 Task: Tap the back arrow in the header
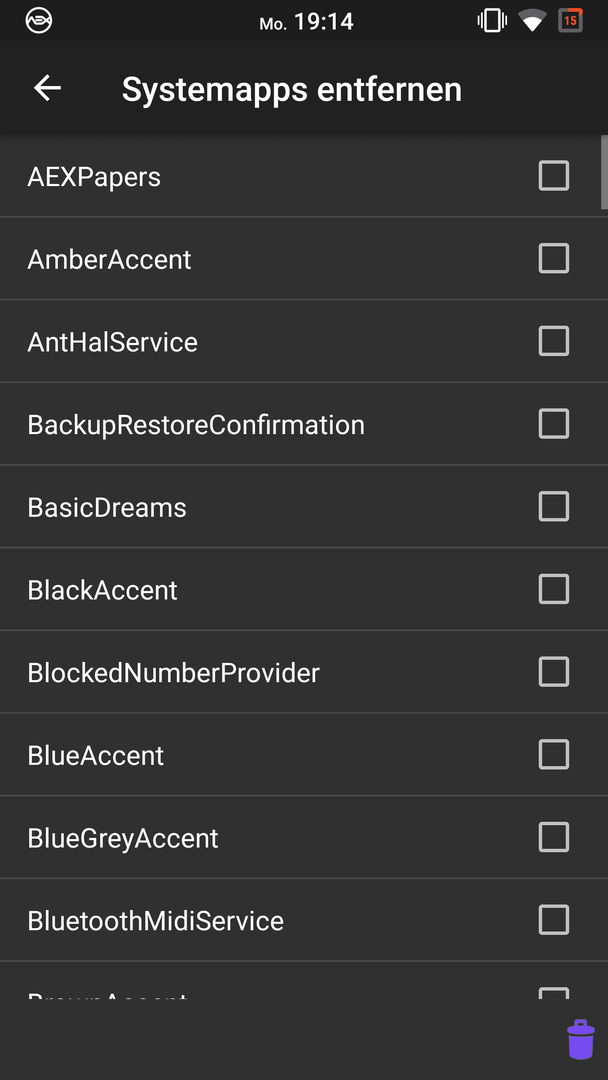pyautogui.click(x=48, y=88)
